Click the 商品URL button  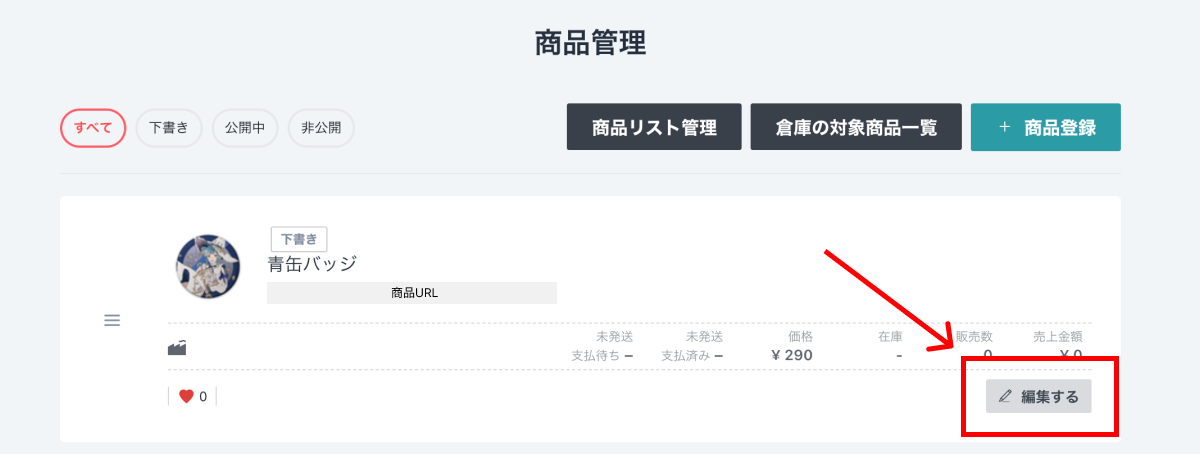click(412, 293)
